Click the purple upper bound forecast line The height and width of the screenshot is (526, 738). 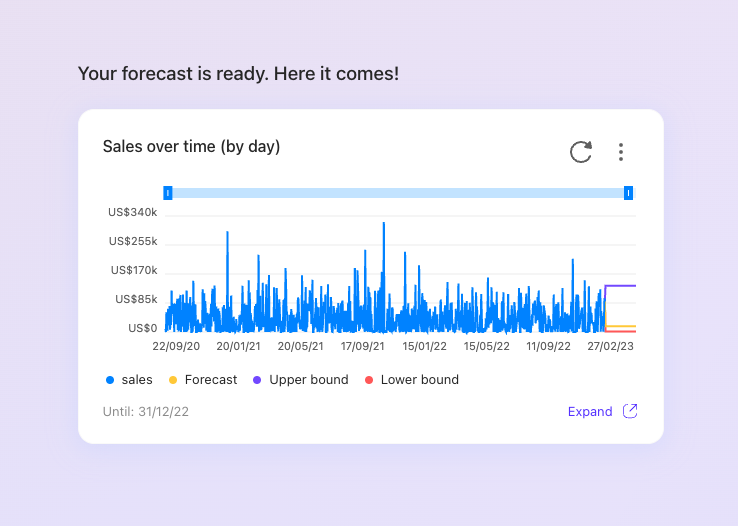tap(622, 286)
